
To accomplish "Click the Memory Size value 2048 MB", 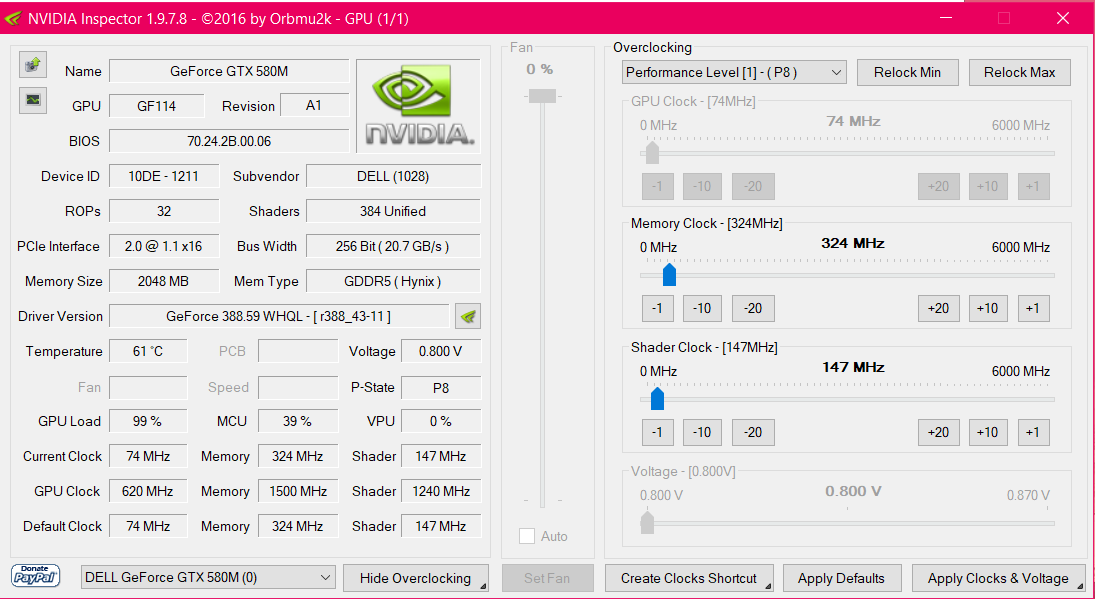I will pyautogui.click(x=163, y=281).
